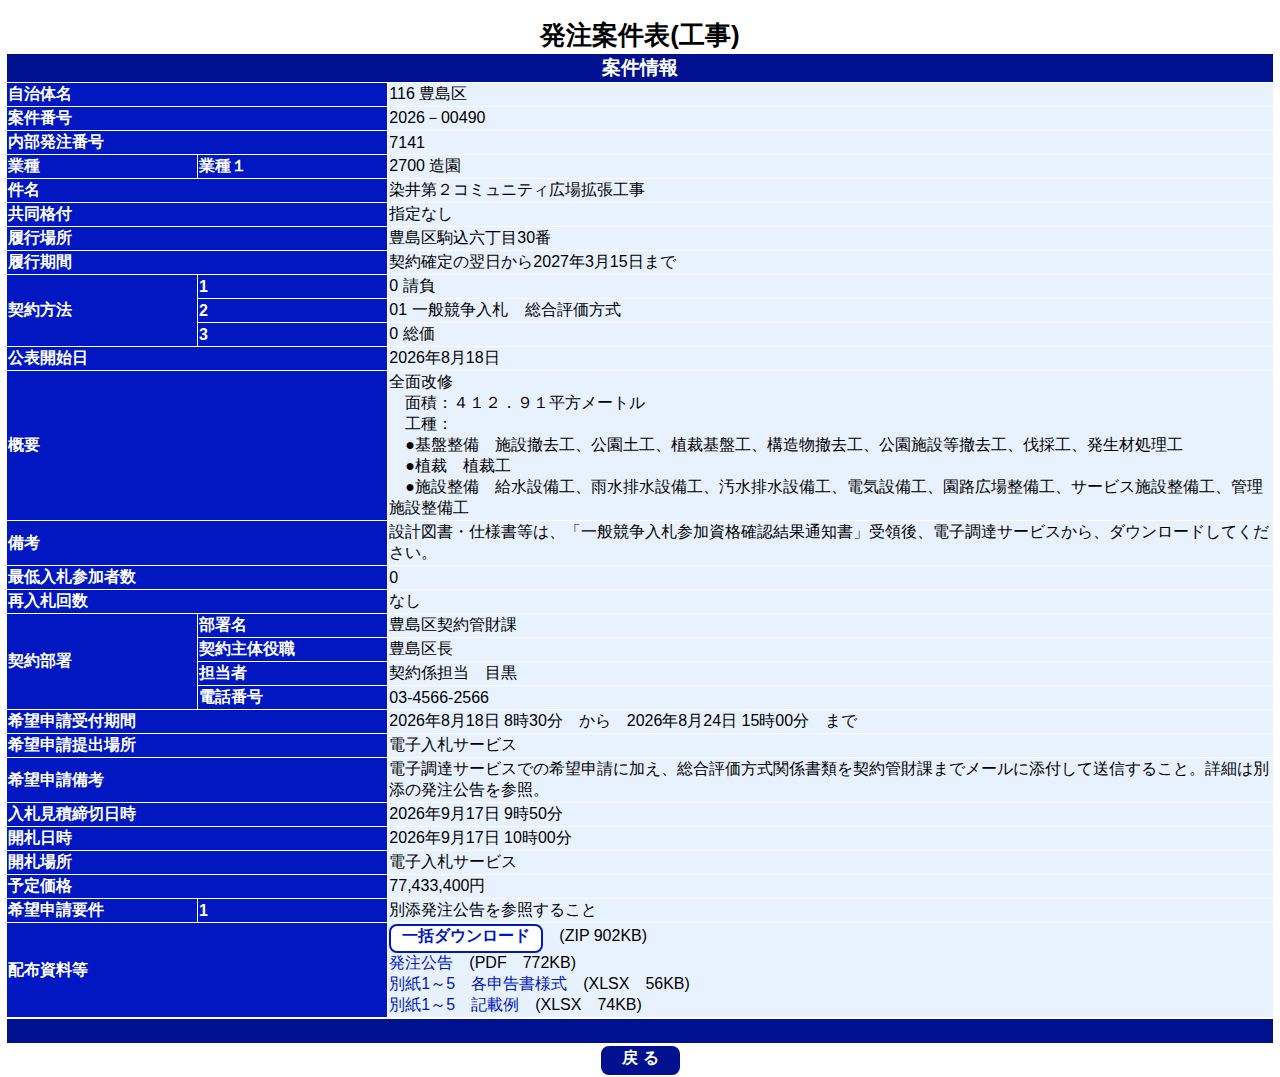This screenshot has height=1077, width=1280.
Task: Click the 内部発注番号 value 7141
Action: 407,142
